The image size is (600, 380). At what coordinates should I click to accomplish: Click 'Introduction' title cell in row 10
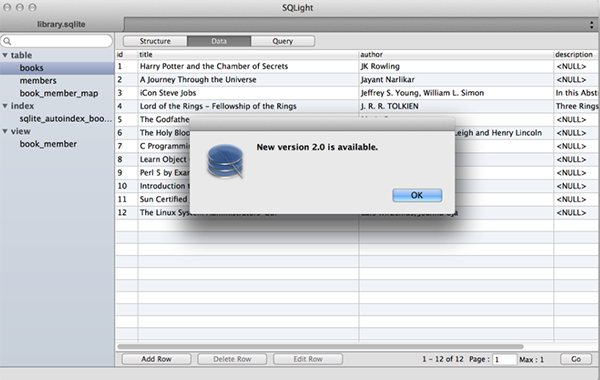pos(164,186)
